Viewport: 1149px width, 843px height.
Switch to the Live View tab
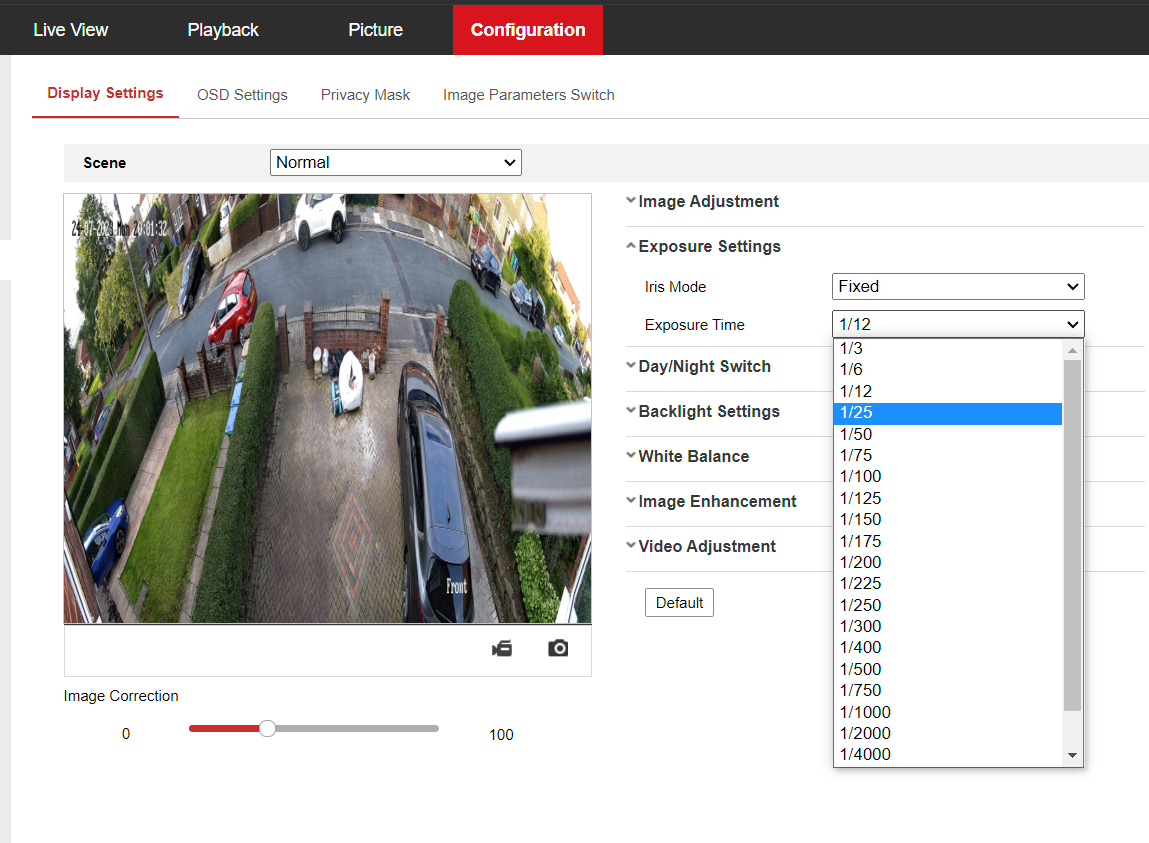pyautogui.click(x=70, y=30)
